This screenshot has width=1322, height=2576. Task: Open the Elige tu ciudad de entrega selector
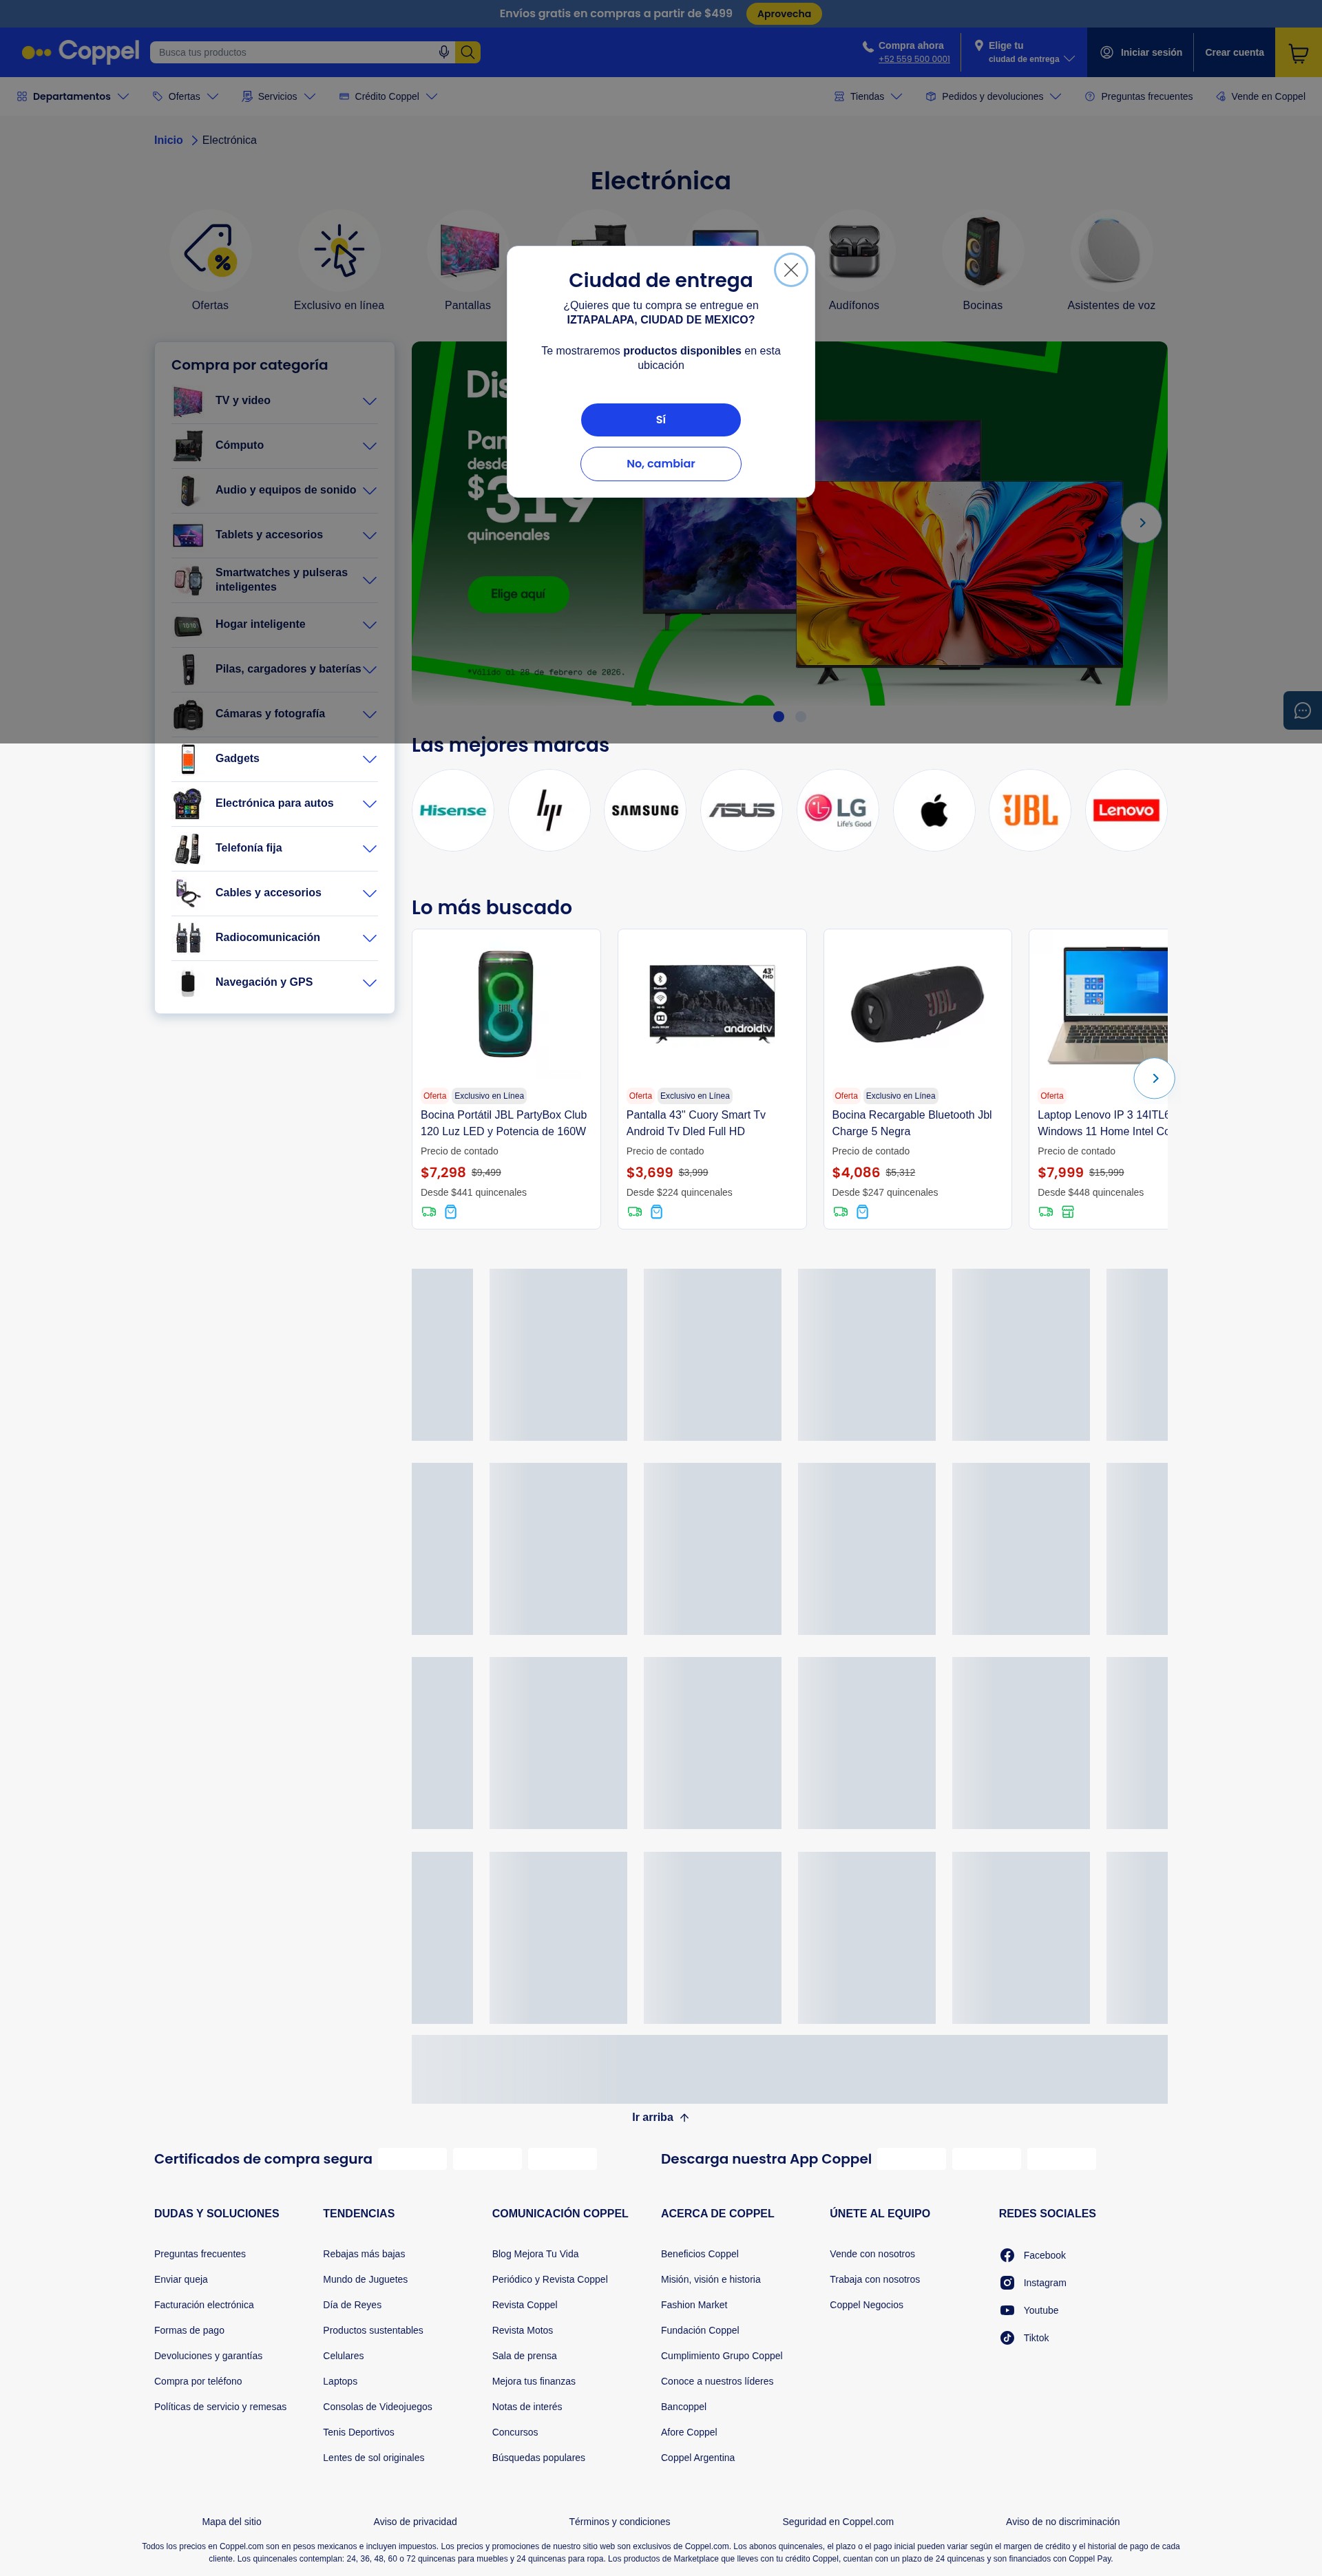click(1024, 52)
